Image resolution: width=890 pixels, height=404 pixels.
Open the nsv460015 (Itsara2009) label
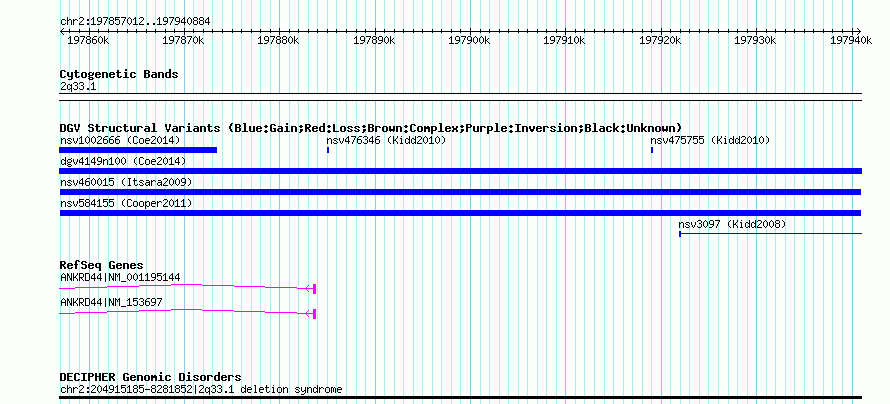(x=126, y=182)
